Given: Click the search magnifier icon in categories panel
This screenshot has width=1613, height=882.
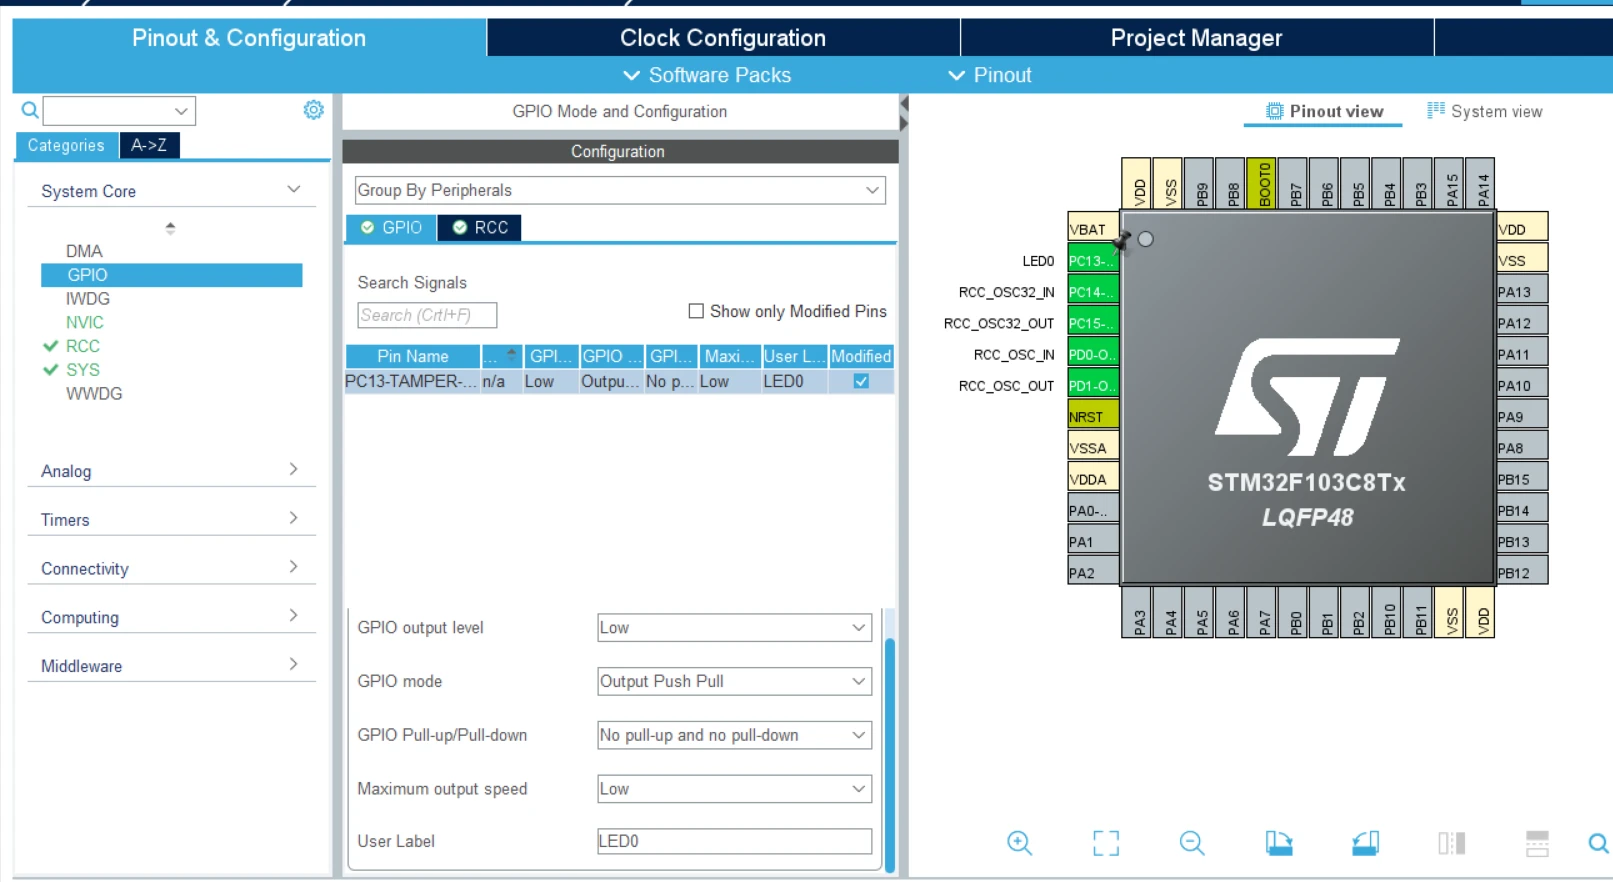Looking at the screenshot, I should click(x=30, y=110).
